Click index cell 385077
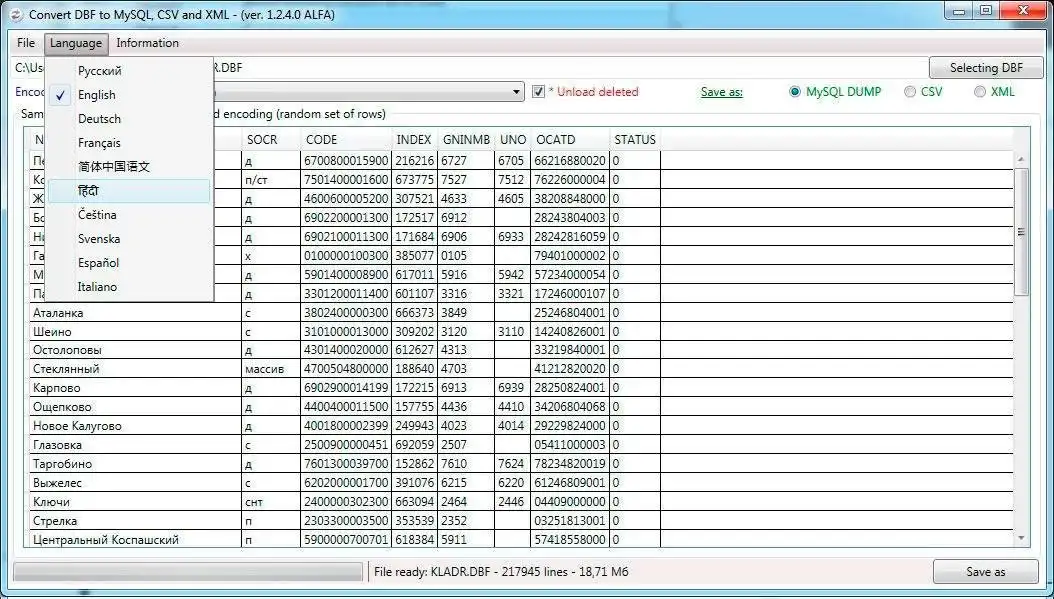The height and width of the screenshot is (599, 1054). point(415,255)
